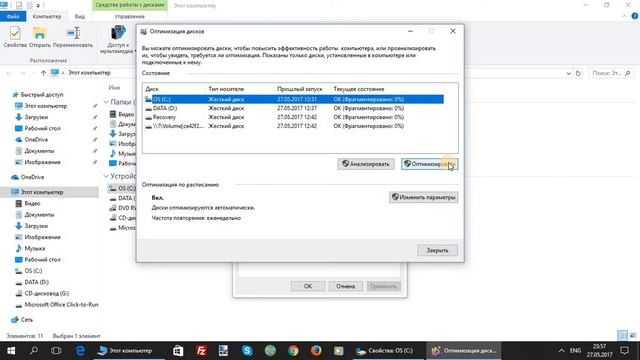Click the Explorer help question-mark icon
The height and width of the screenshot is (360, 640).
point(635,16)
